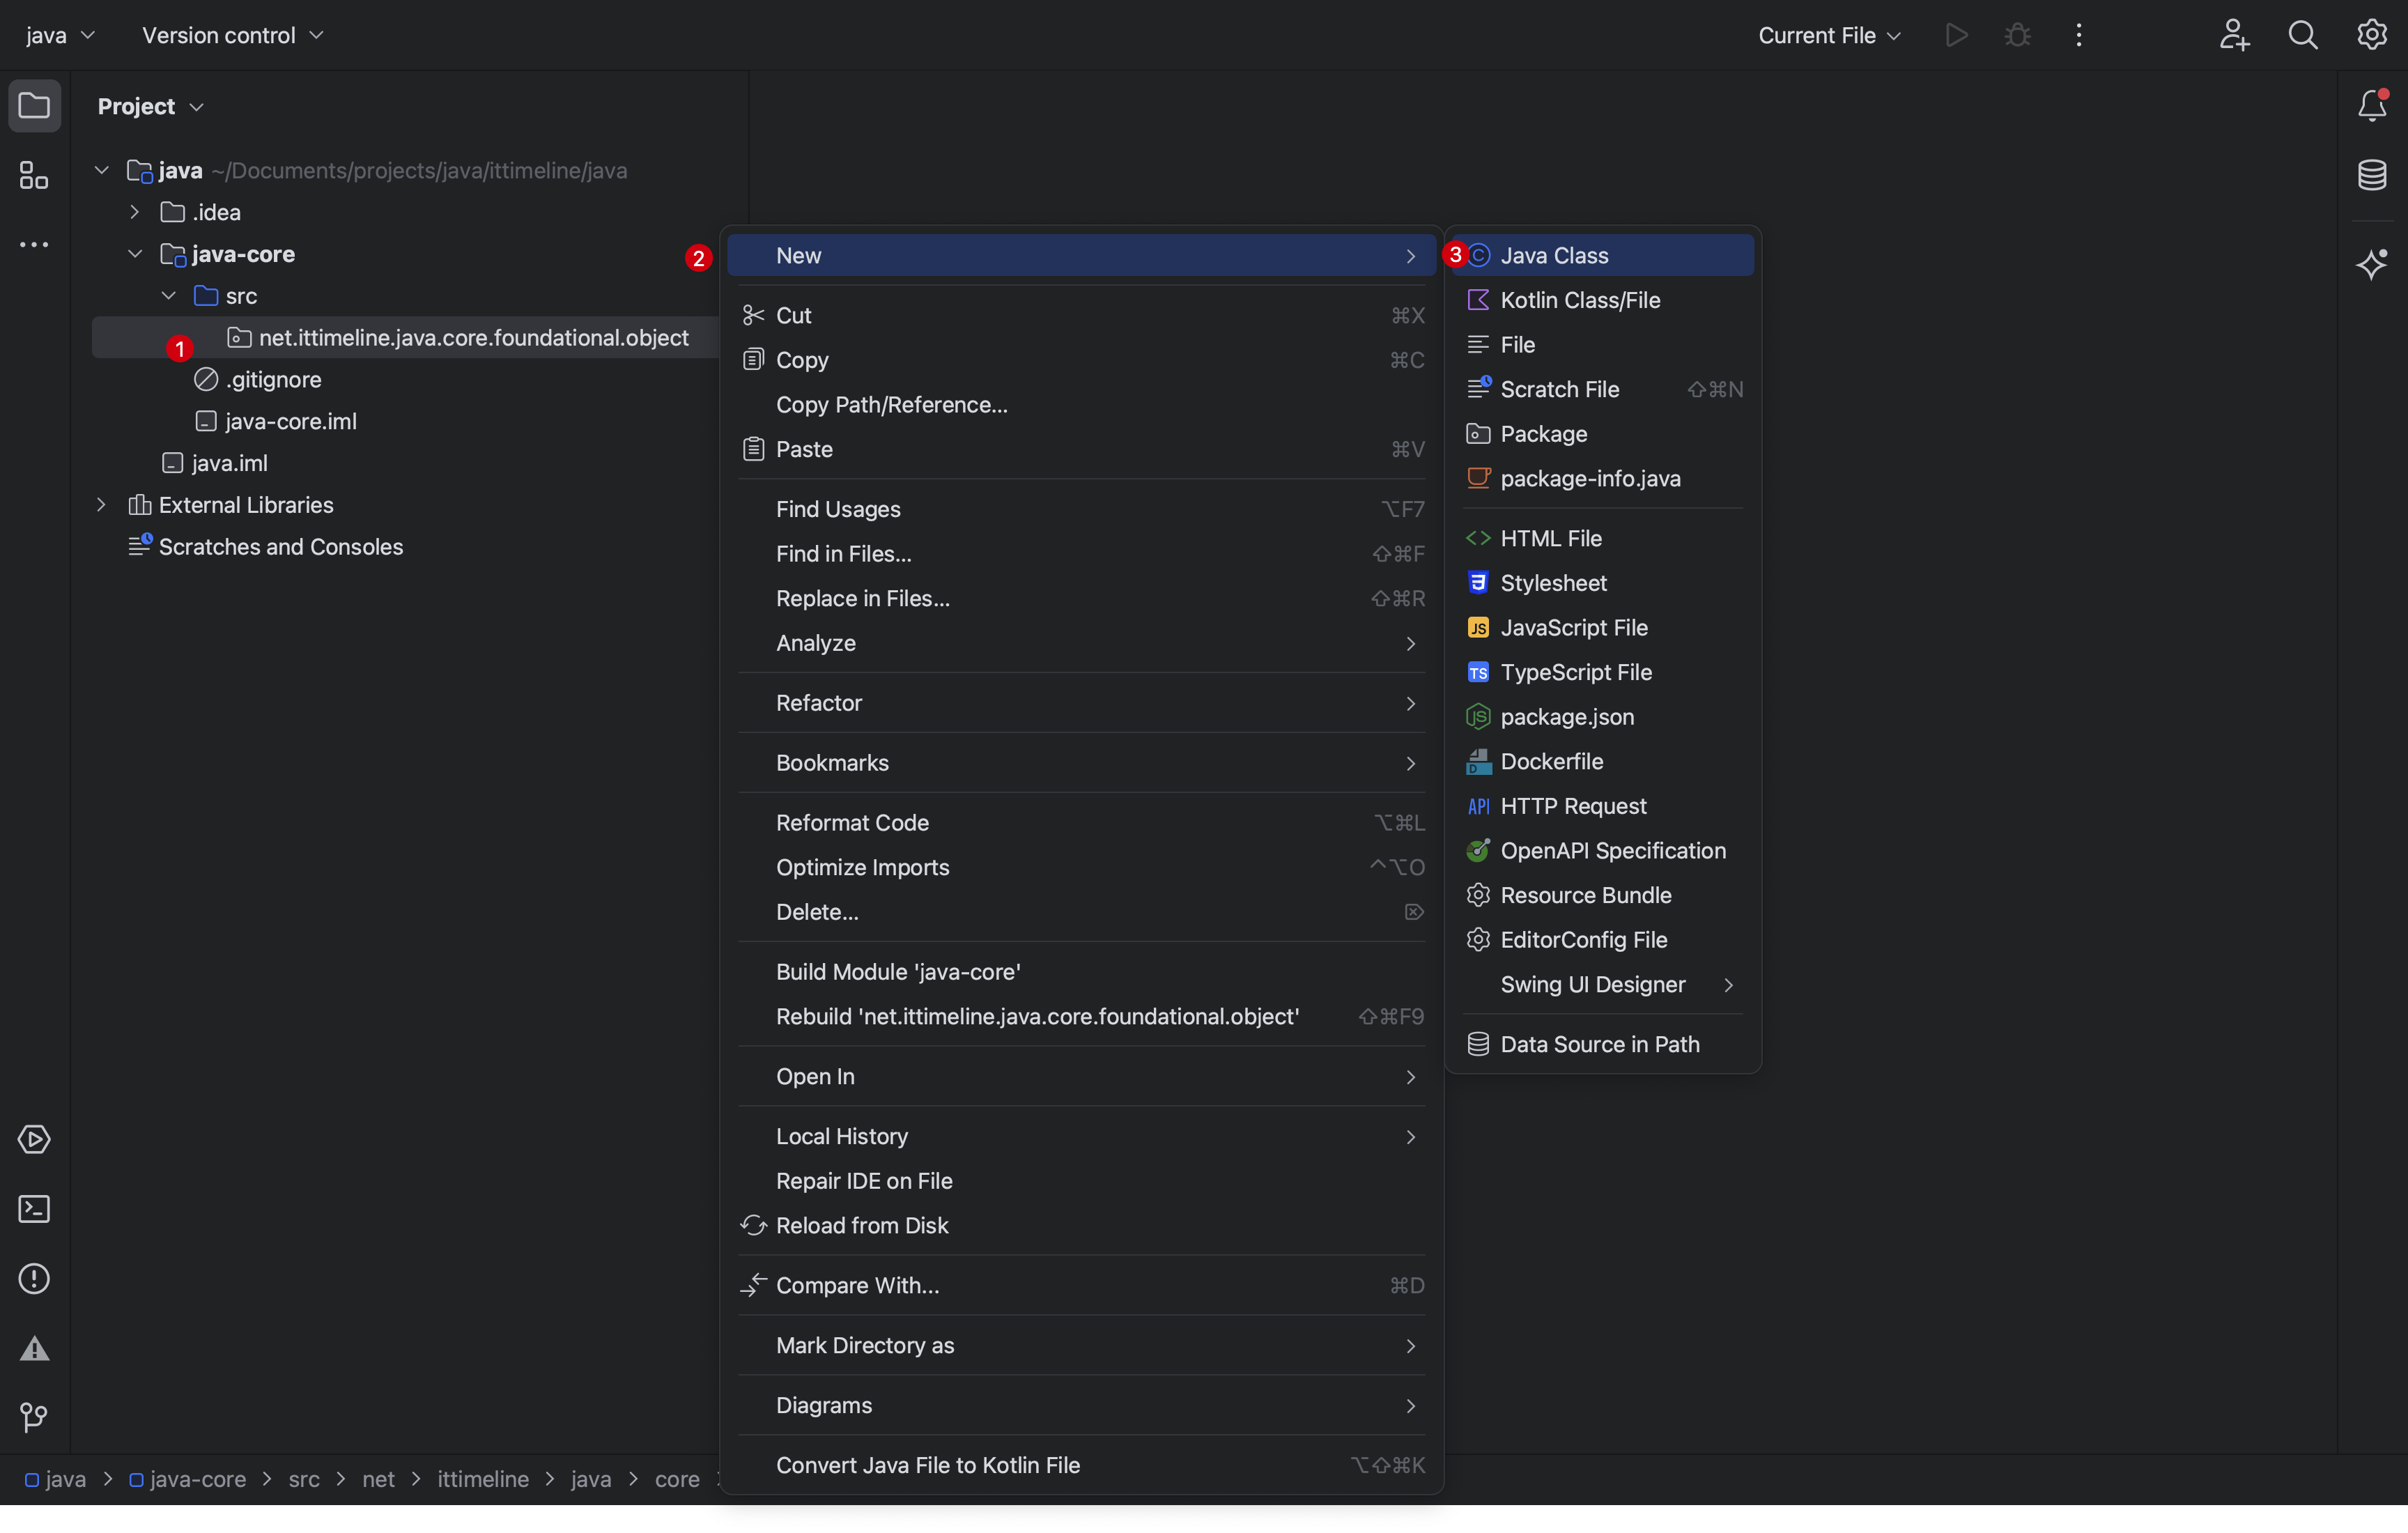Image resolution: width=2408 pixels, height=1533 pixels.
Task: Choose Data Source in Path
Action: (x=1603, y=1044)
